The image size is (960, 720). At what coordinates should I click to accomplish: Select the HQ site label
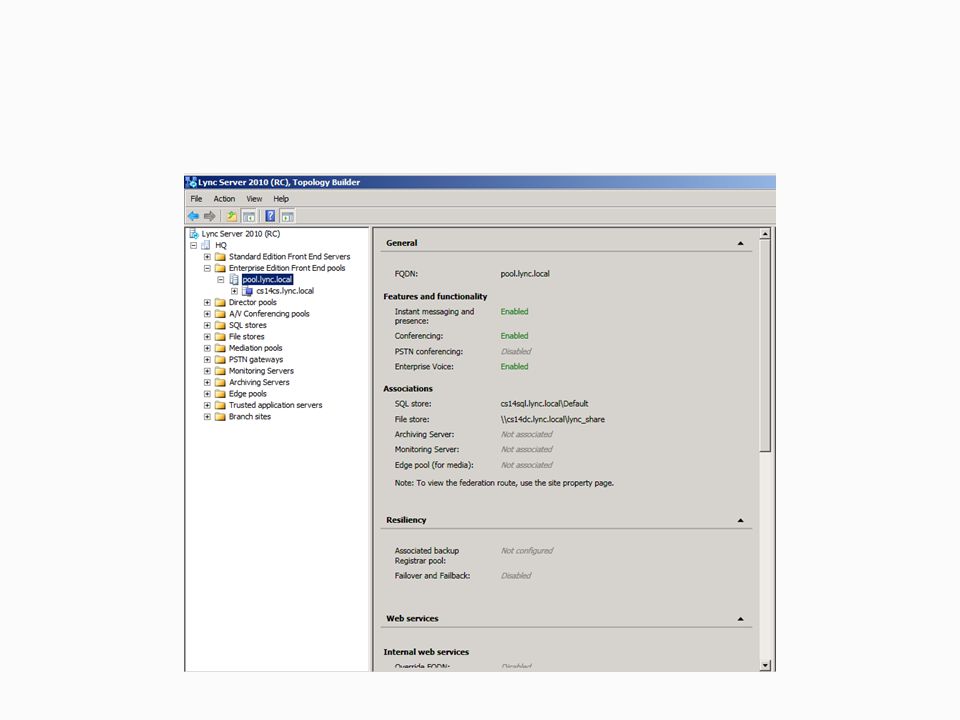221,245
